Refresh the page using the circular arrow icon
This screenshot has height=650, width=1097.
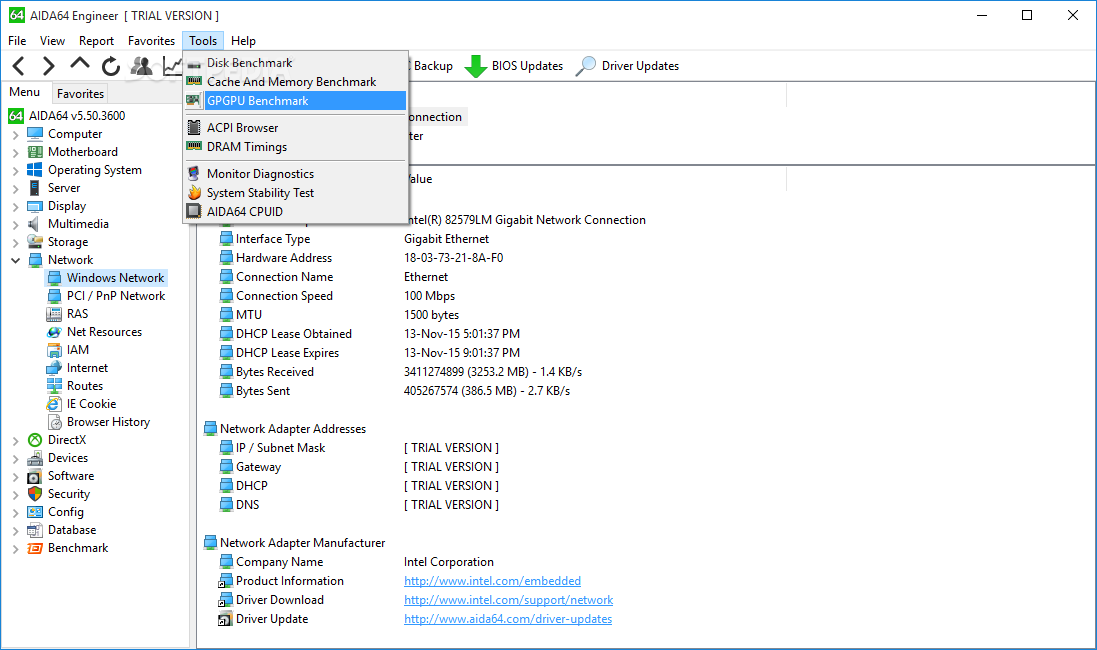[111, 66]
